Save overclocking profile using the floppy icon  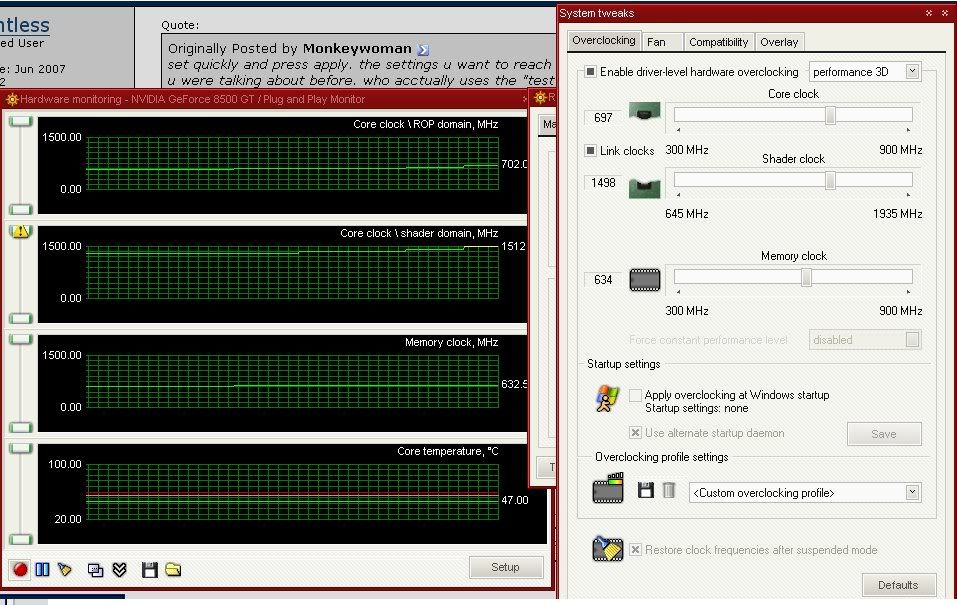645,490
